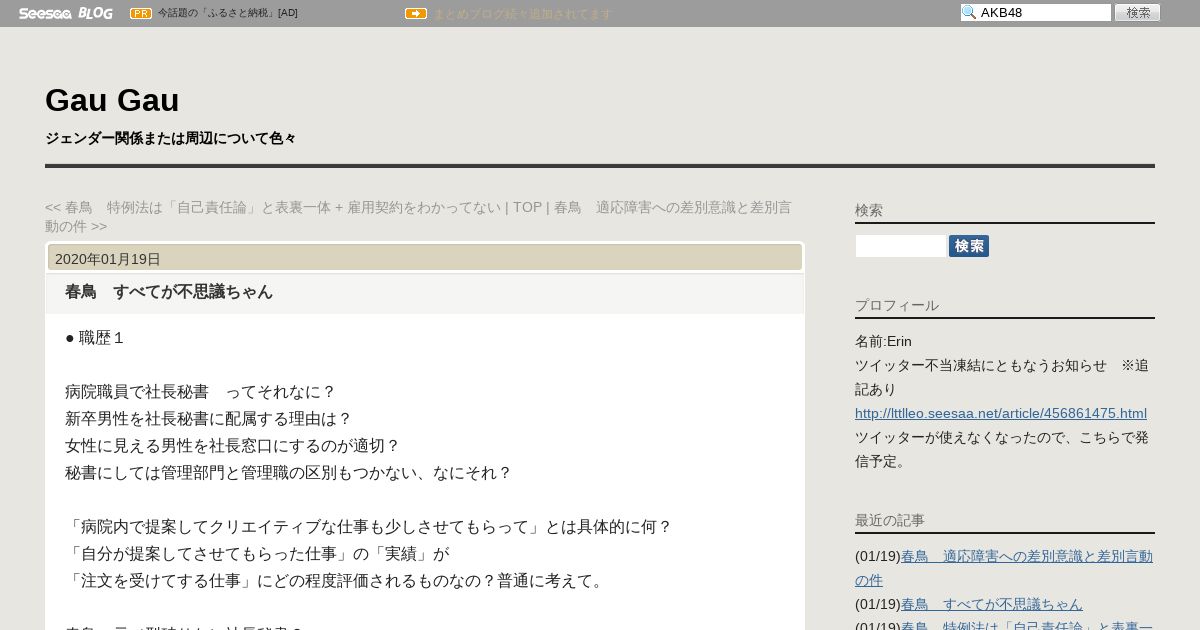
Task: Select the heading text ● 職歴１
Action: pos(95,338)
